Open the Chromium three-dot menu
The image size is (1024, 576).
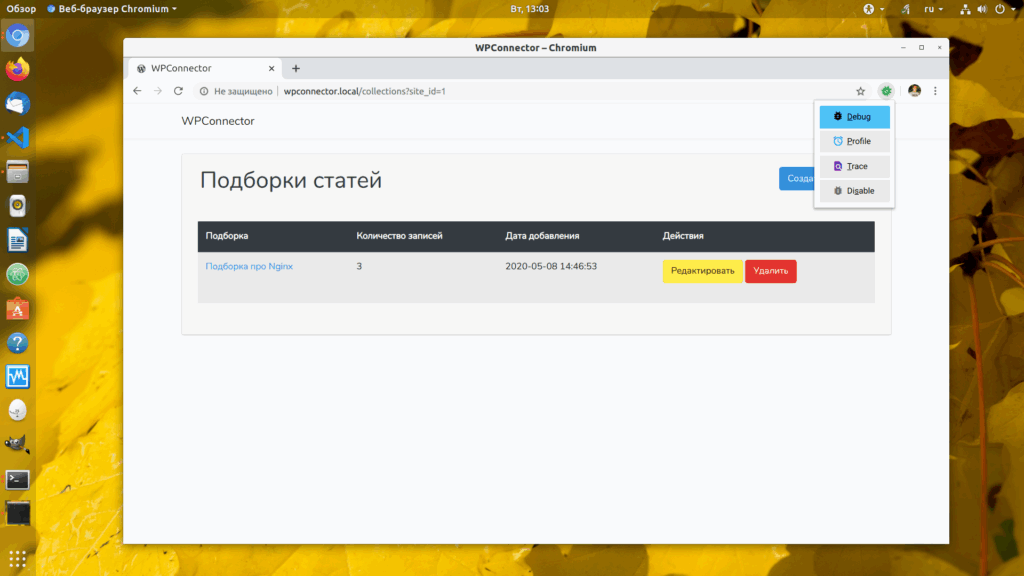pos(935,91)
